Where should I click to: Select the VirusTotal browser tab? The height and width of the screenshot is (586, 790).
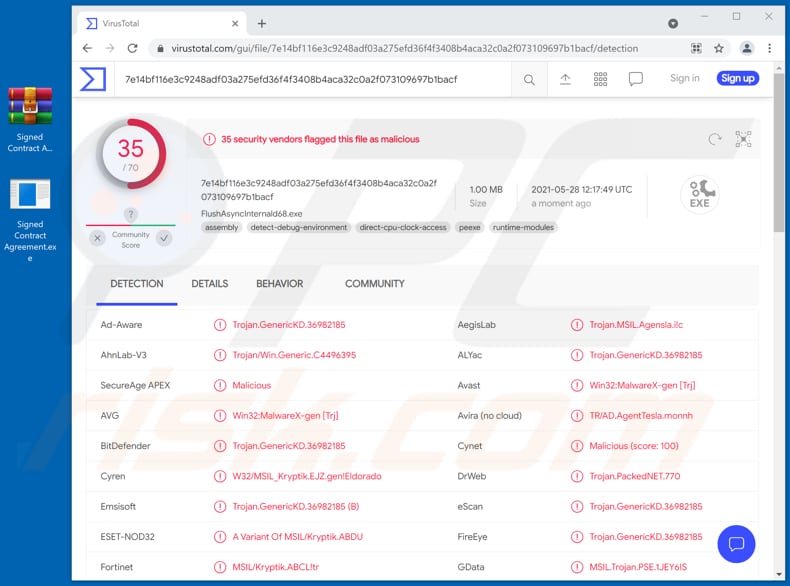click(x=162, y=24)
